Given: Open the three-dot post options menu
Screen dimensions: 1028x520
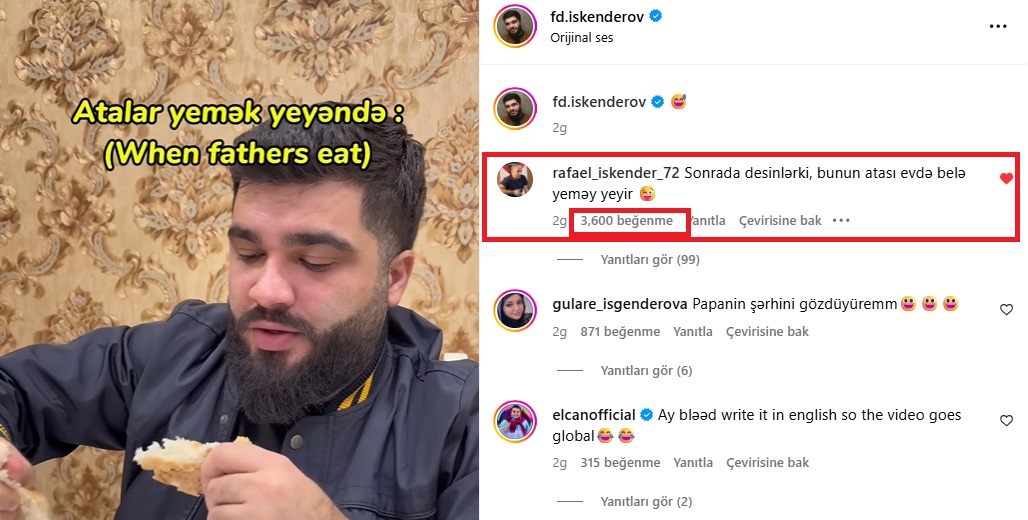Looking at the screenshot, I should (998, 27).
